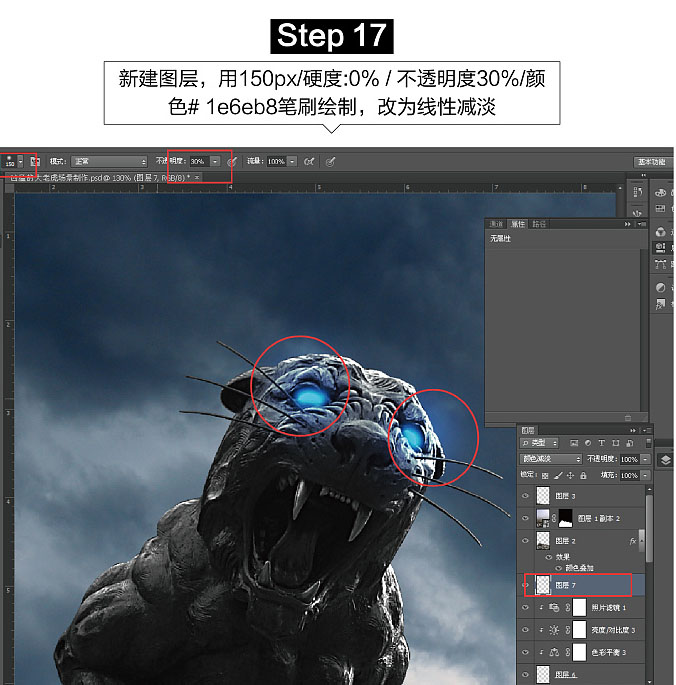This screenshot has width=676, height=685.
Task: Open the layer filter 类型 dropdown
Action: click(539, 443)
